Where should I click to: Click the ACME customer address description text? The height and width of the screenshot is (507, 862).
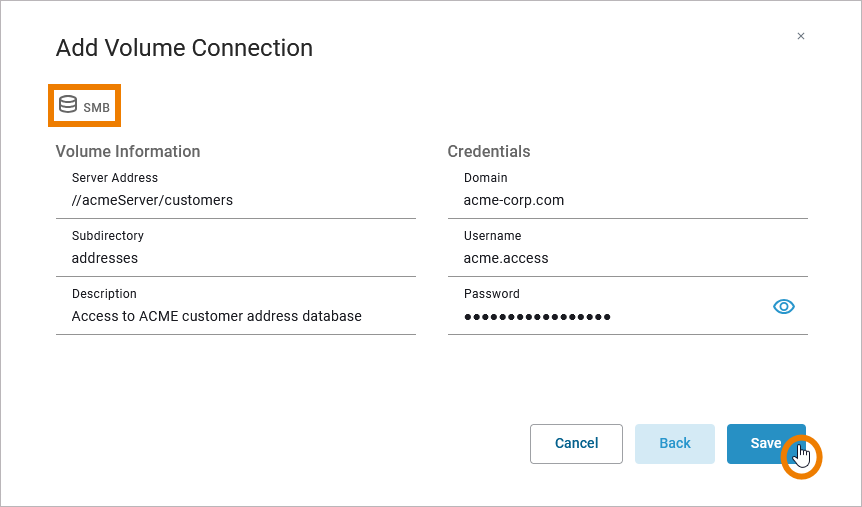[216, 316]
